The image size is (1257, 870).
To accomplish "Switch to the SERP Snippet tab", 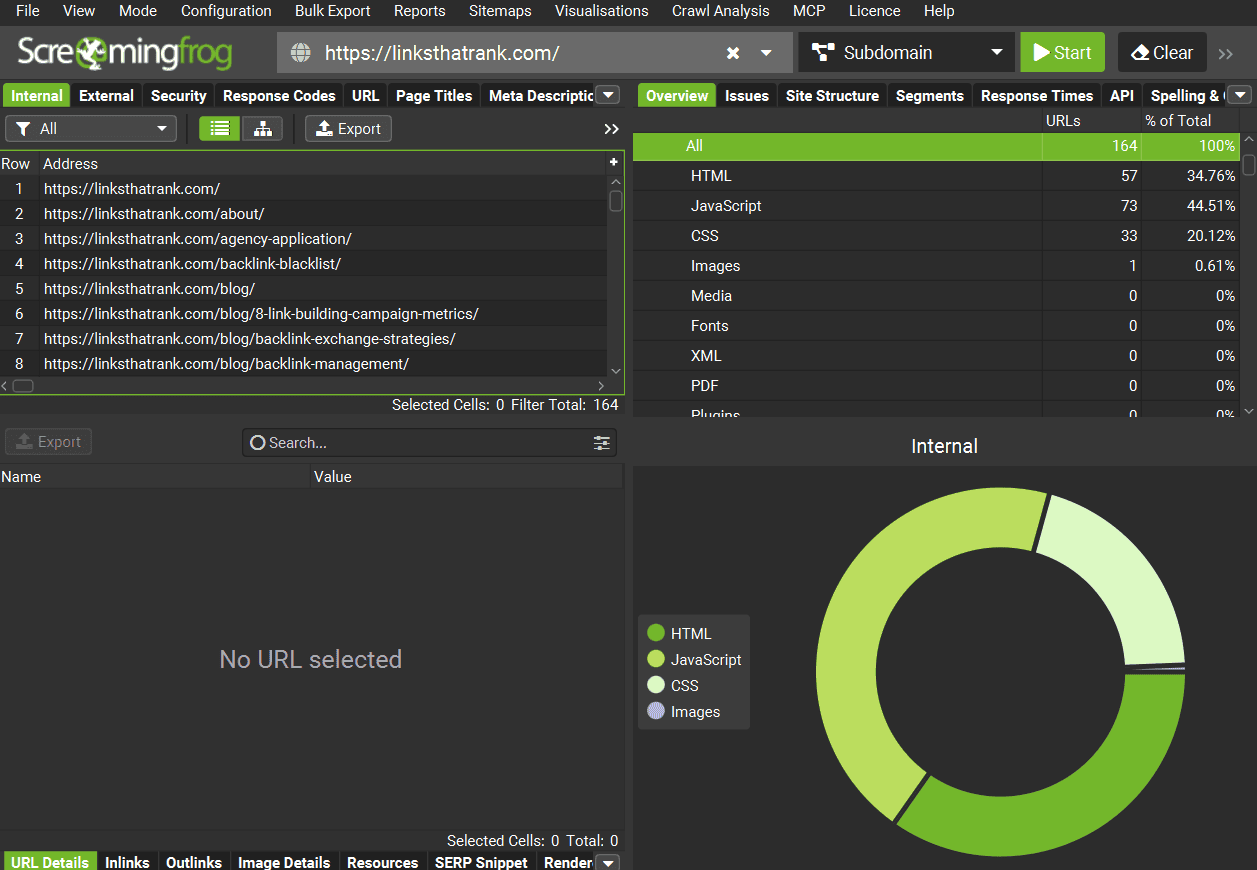I will [481, 862].
